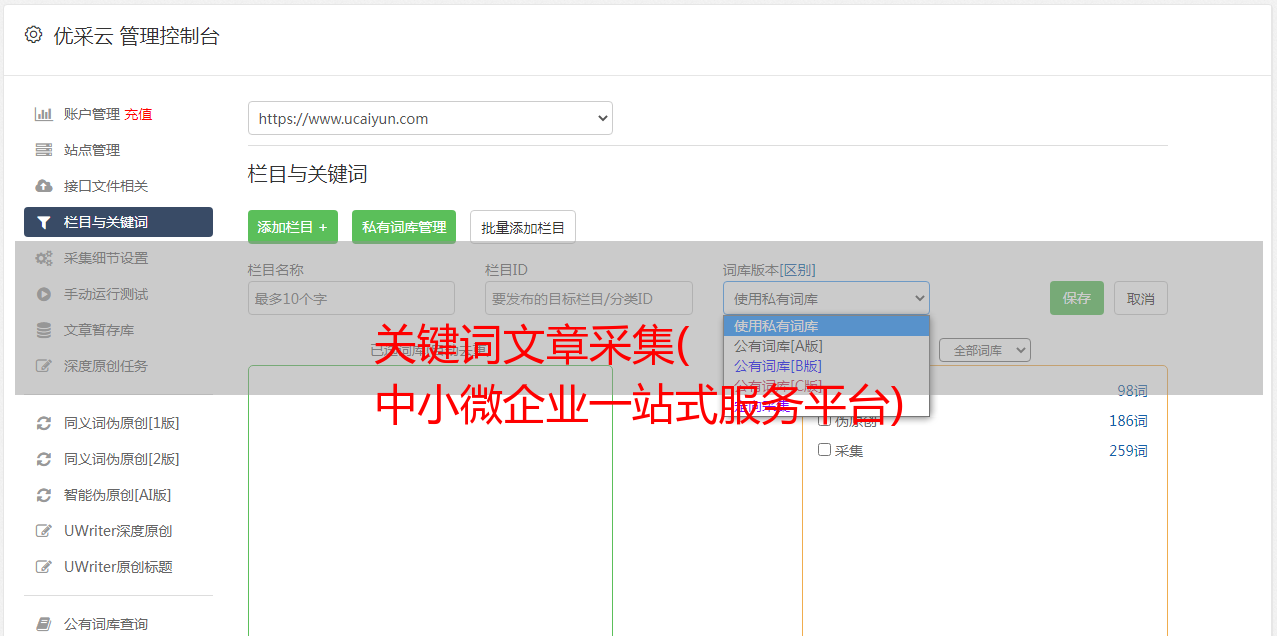Open UWriter深度原创 in the sidebar

click(118, 531)
